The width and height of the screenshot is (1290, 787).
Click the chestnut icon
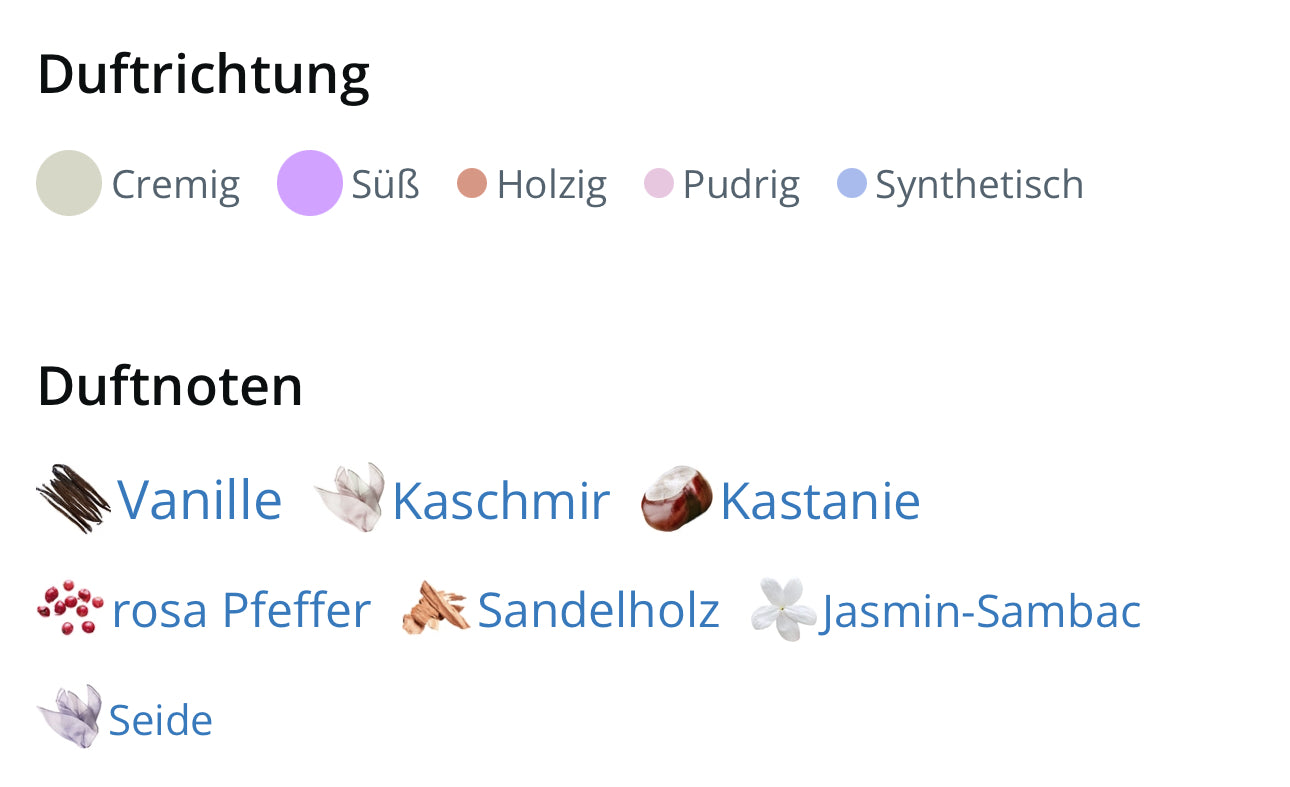677,498
